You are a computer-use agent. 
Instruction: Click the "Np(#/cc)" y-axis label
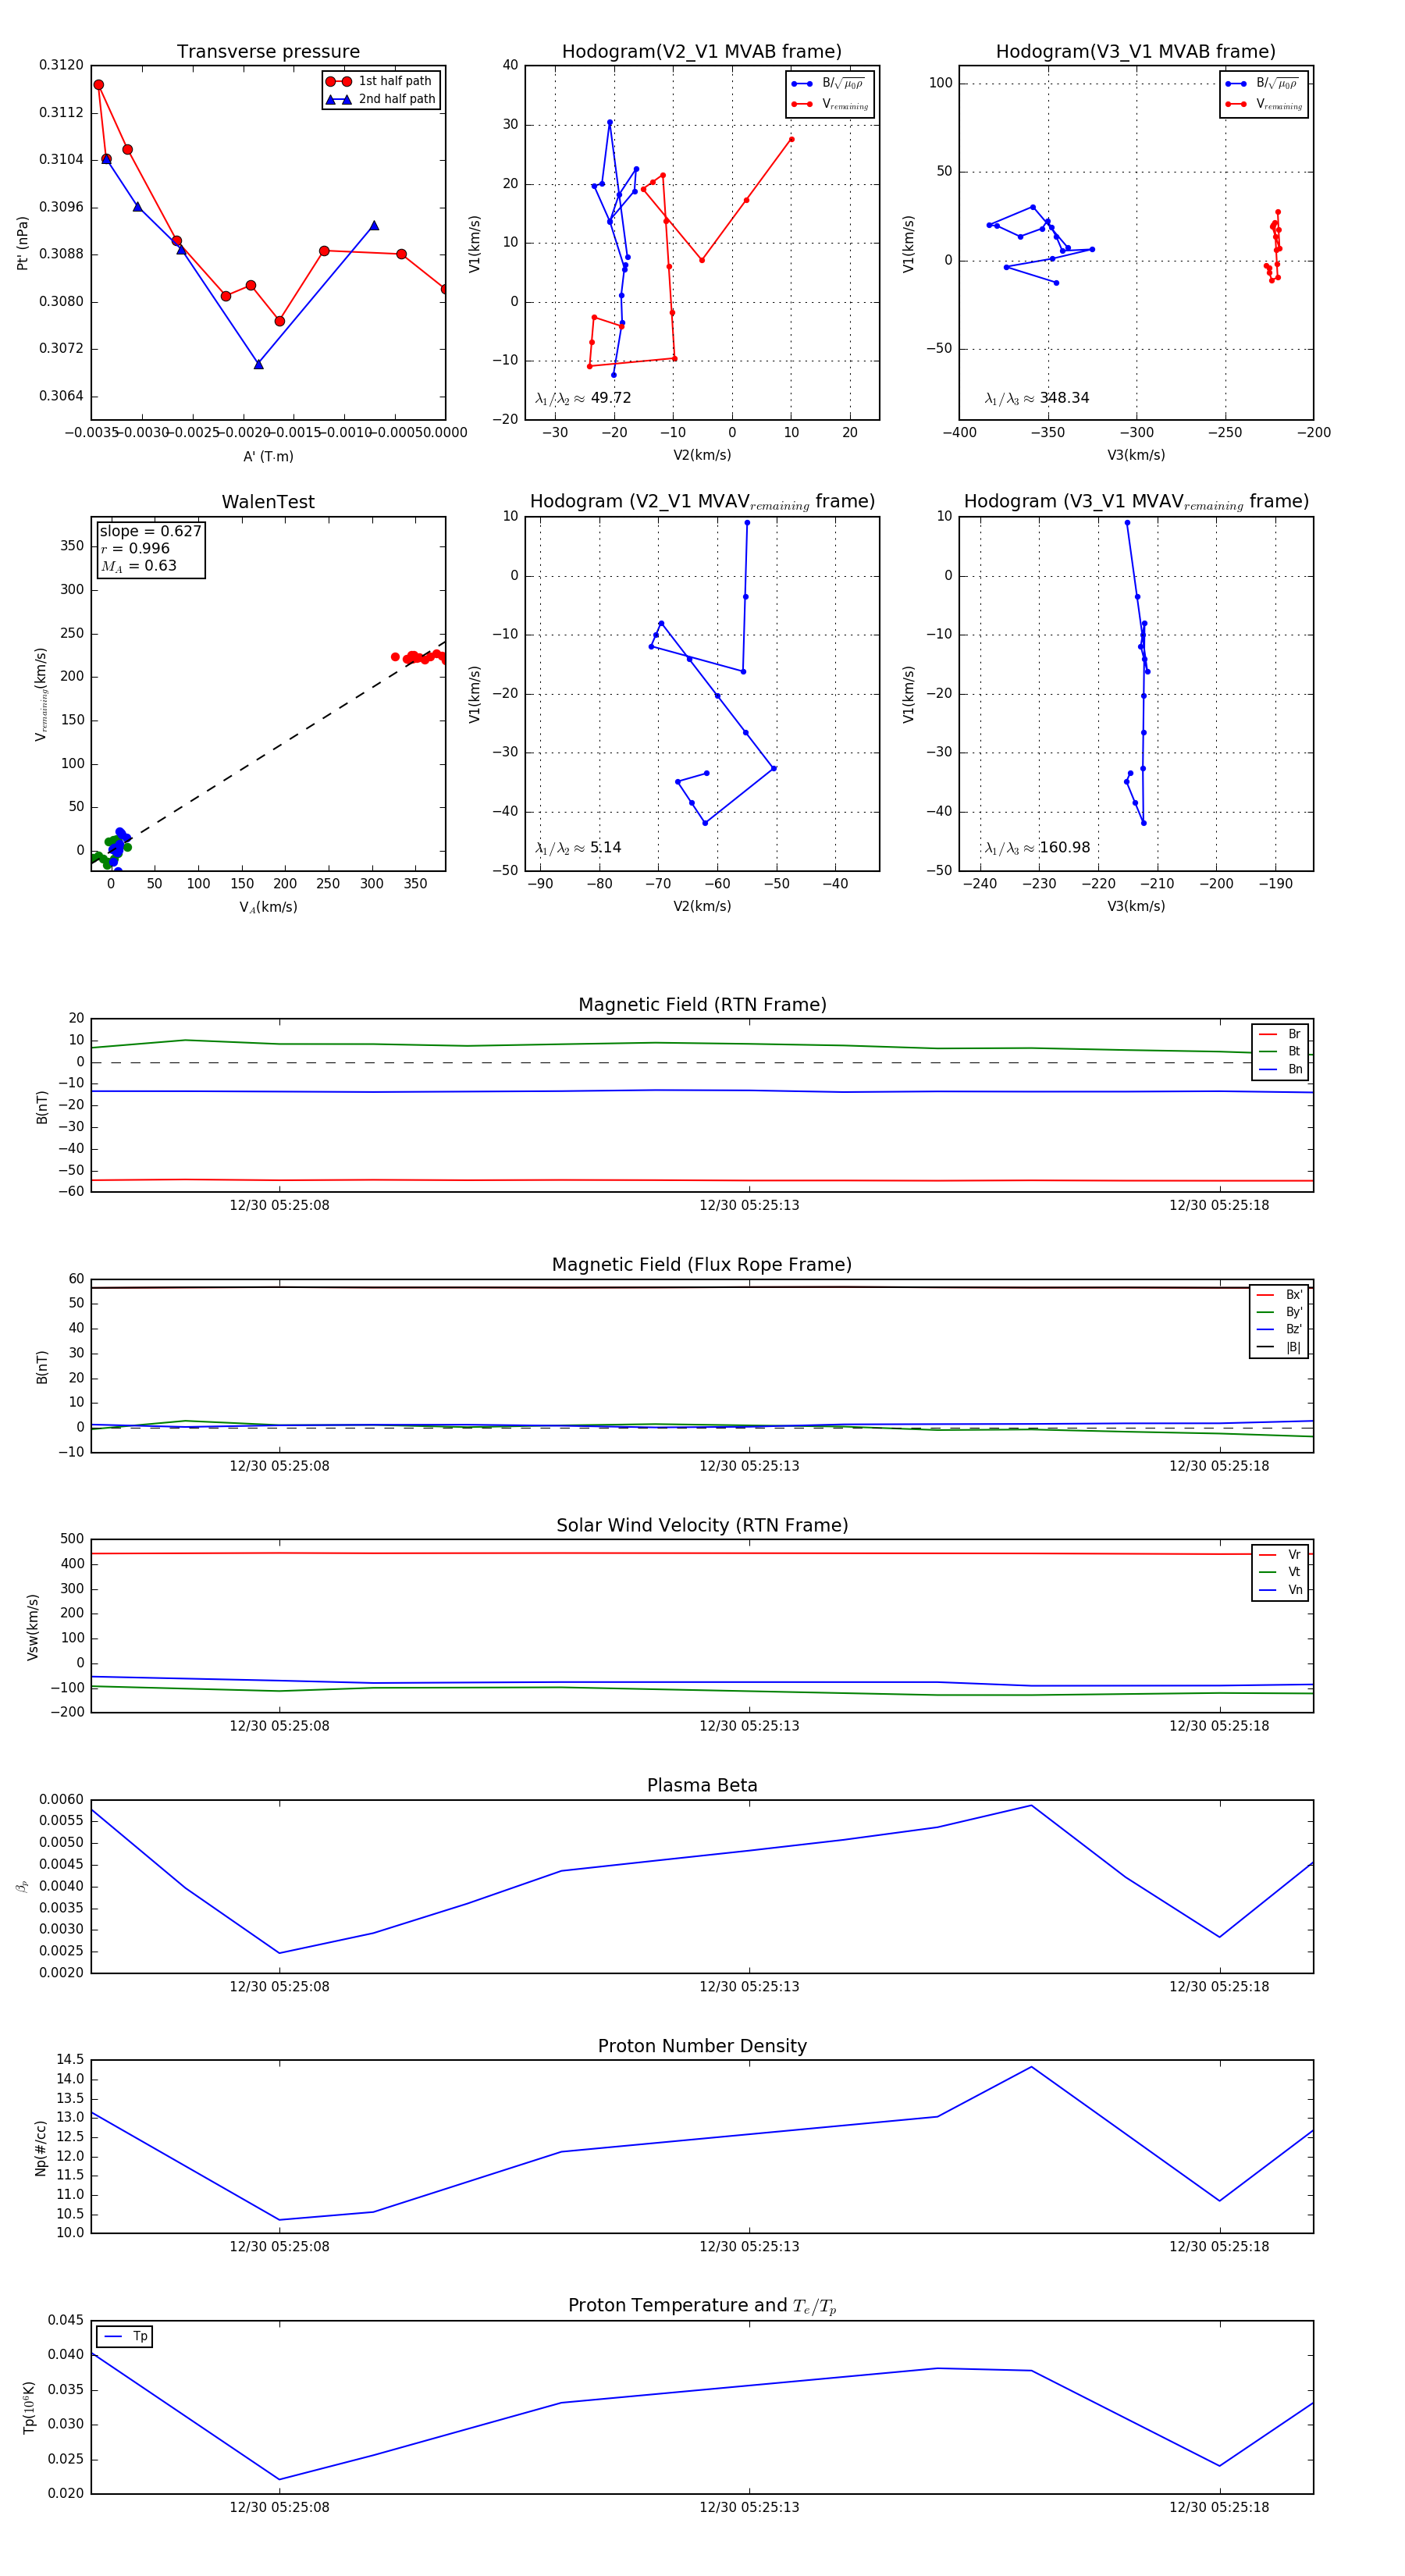click(x=40, y=2147)
